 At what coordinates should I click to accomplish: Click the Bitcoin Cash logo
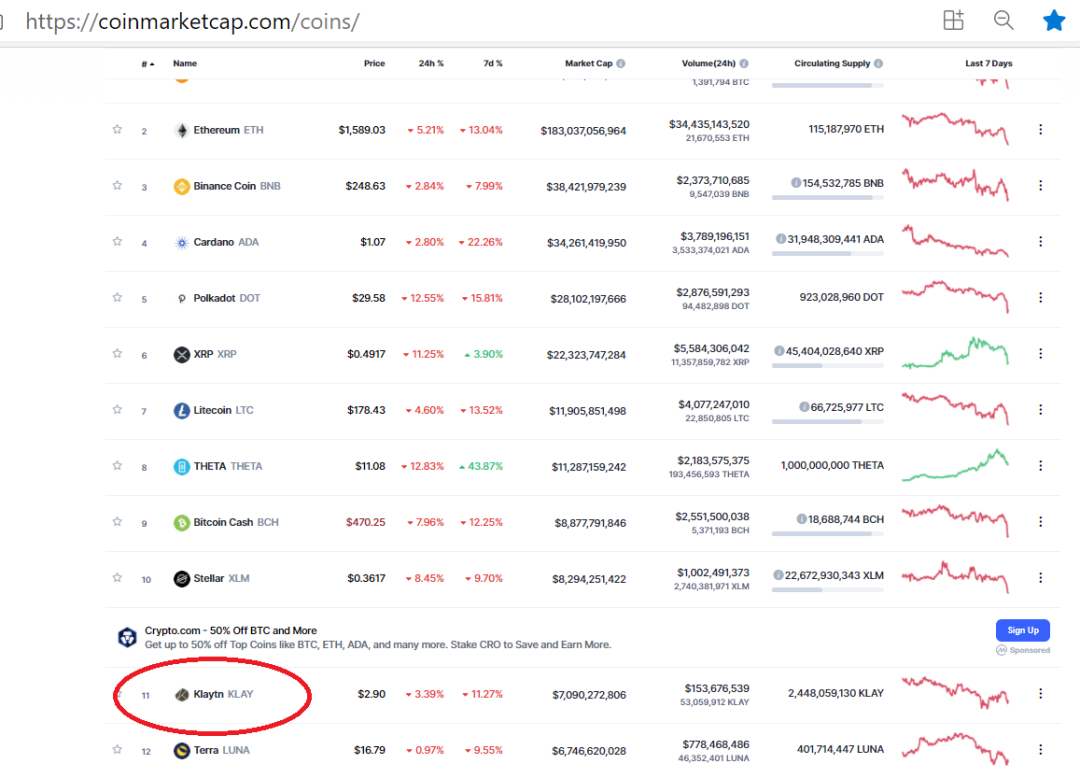pyautogui.click(x=182, y=523)
